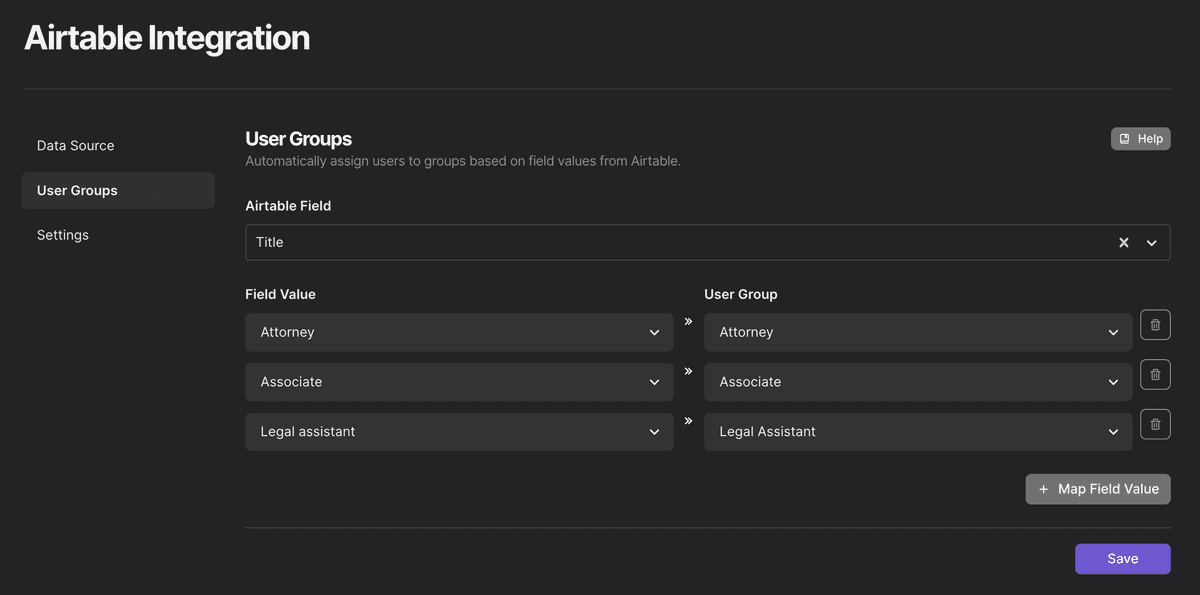Click the Airtable Integration heading

tap(167, 38)
